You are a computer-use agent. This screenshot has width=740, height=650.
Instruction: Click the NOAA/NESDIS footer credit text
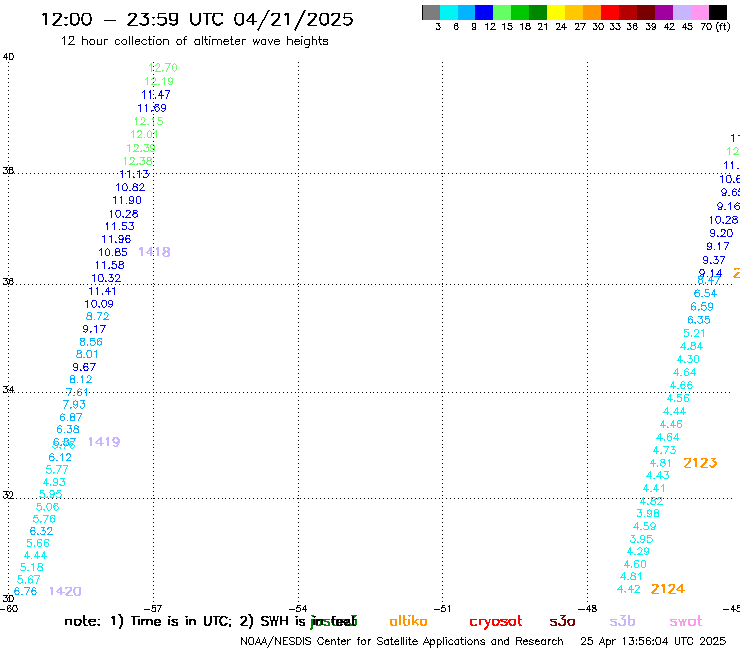402,642
